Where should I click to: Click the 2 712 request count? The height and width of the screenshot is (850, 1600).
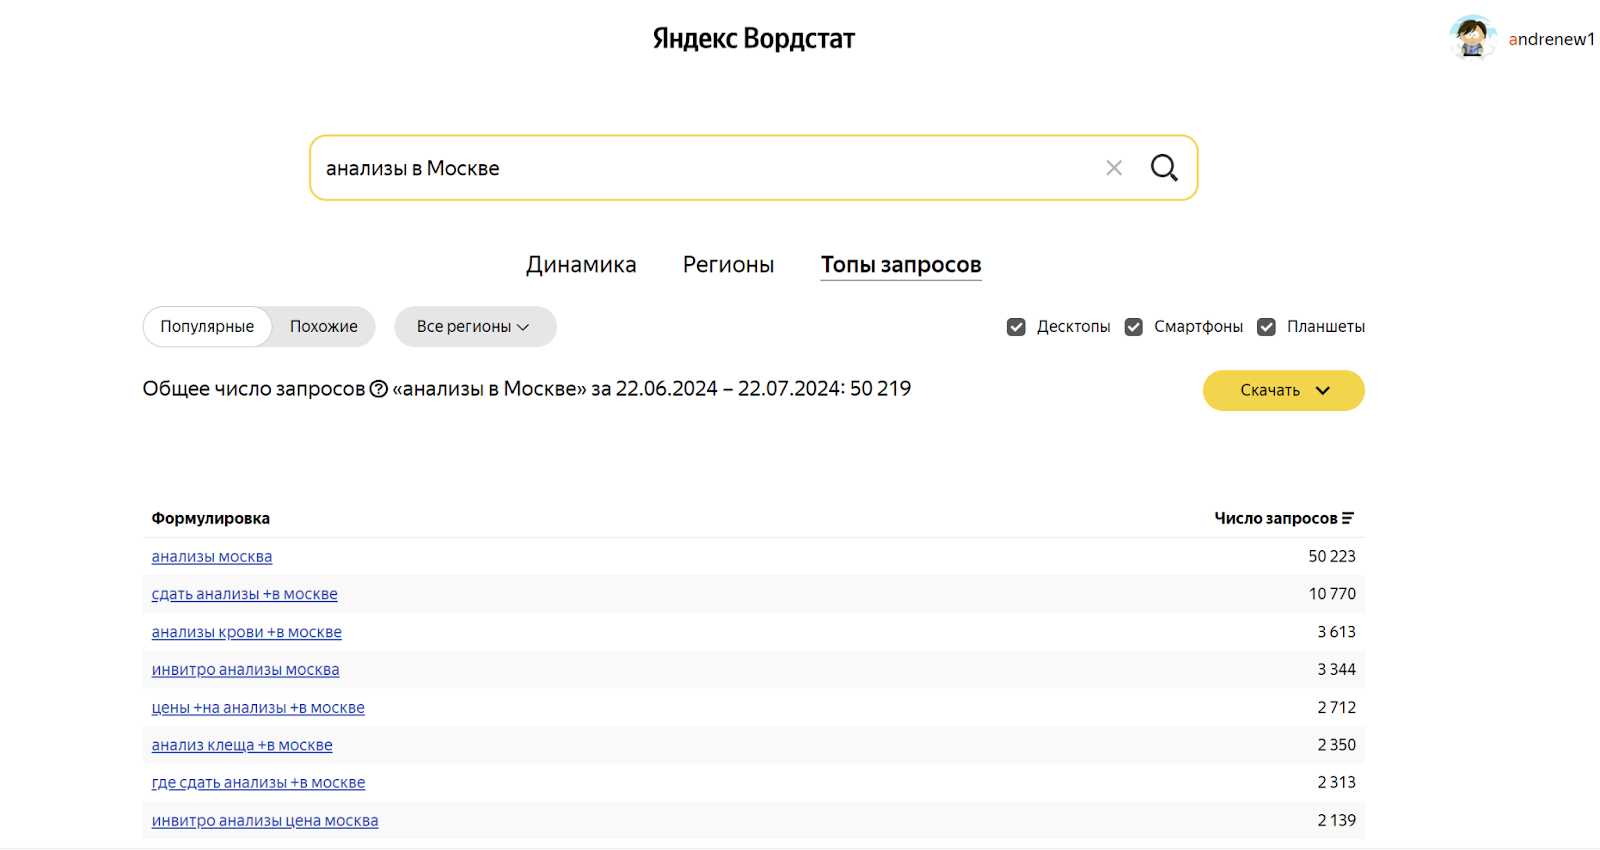coord(1336,707)
